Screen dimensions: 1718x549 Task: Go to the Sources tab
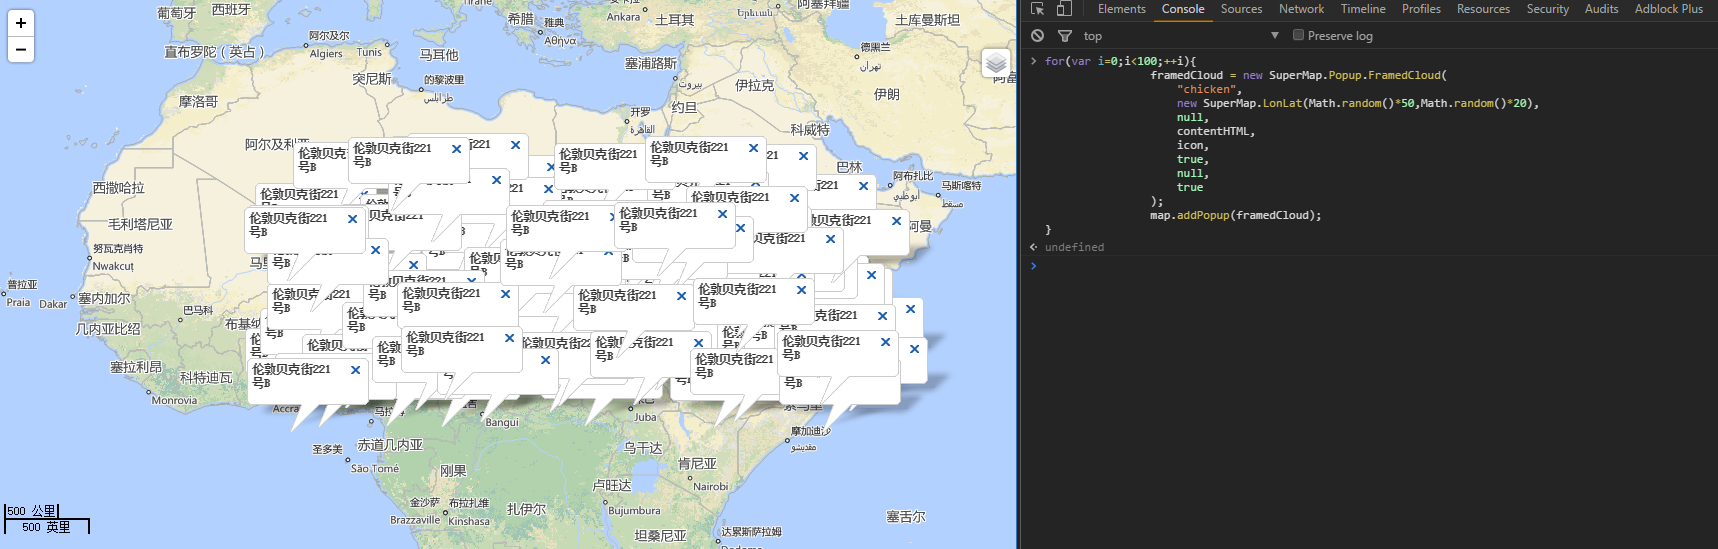click(x=1241, y=9)
